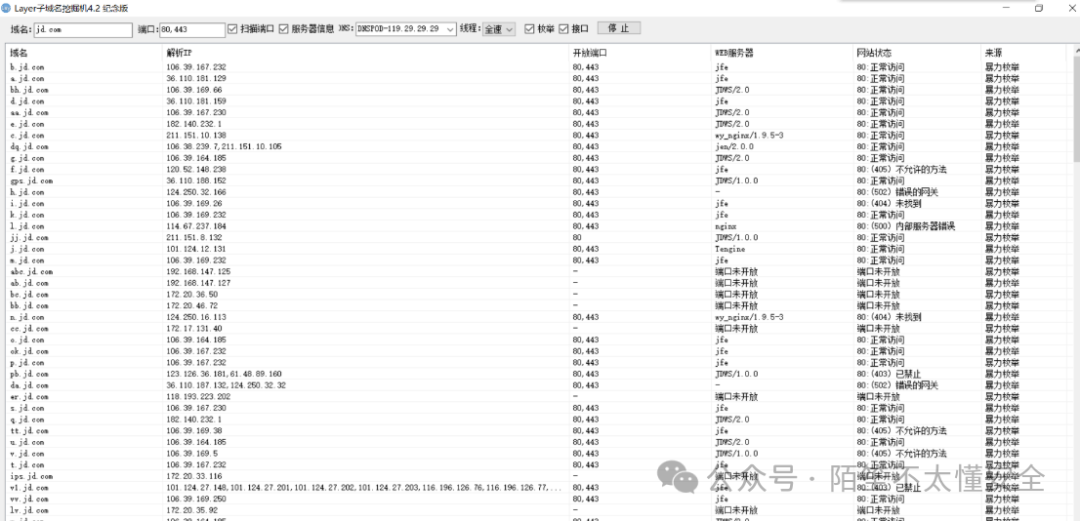
Task: Select the m.jd.com domain
Action: (28, 260)
